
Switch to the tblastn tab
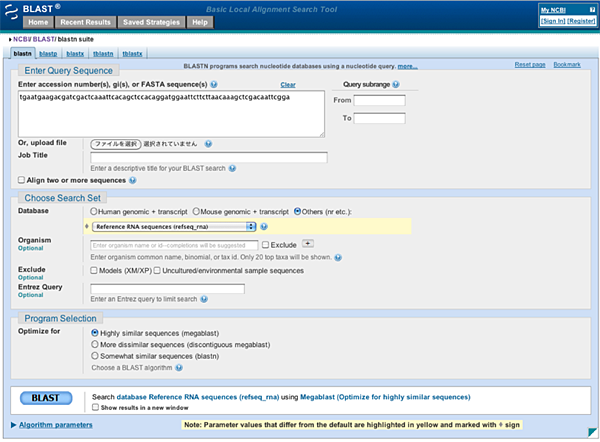pyautogui.click(x=103, y=54)
